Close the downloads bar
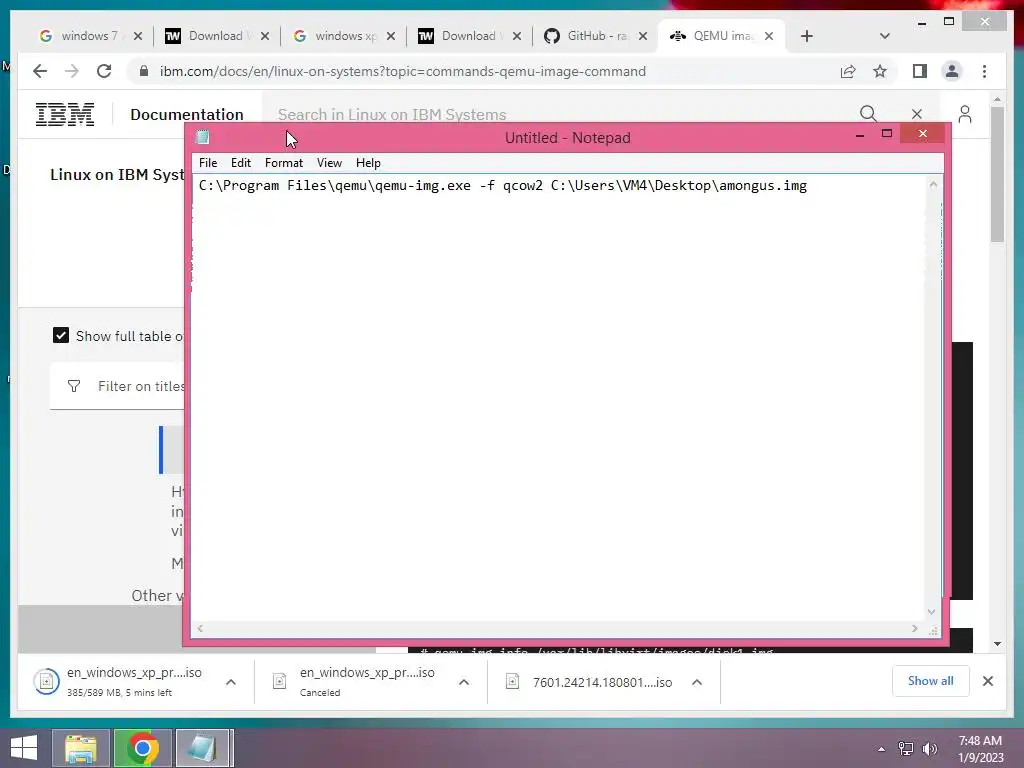Viewport: 1024px width, 768px height. [987, 681]
